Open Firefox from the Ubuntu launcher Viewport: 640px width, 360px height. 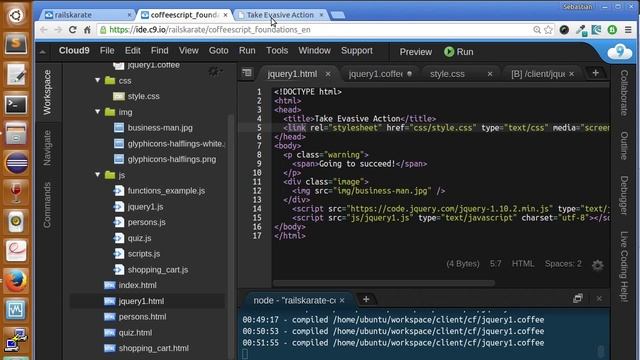point(16,281)
